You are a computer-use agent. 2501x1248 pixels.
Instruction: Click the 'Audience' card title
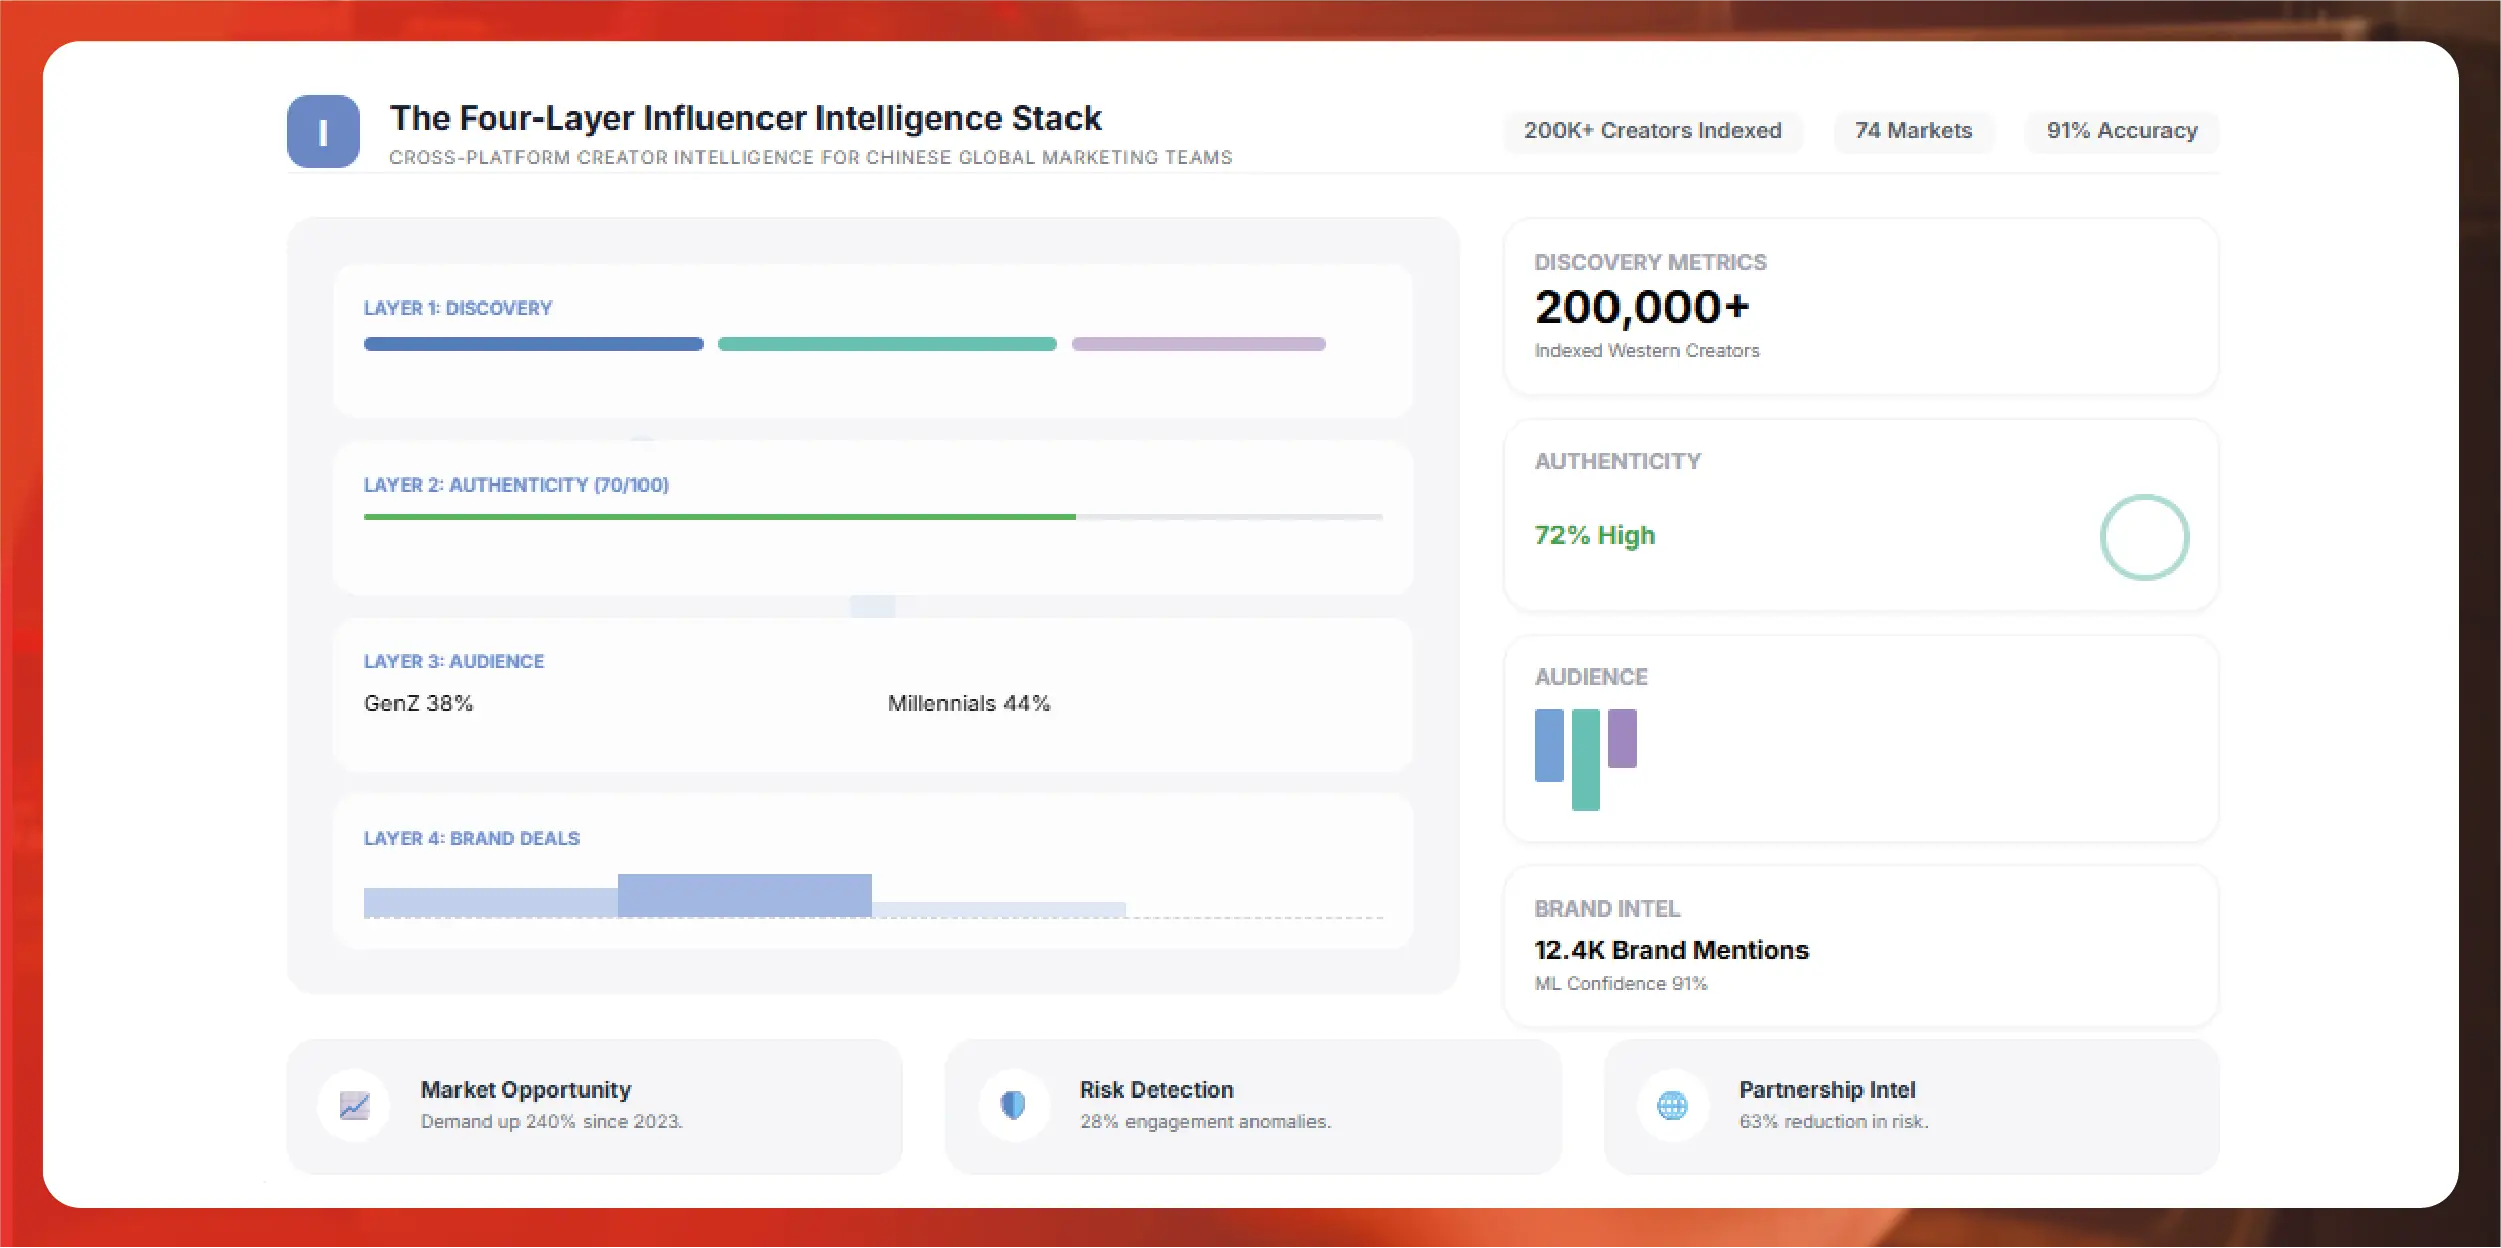click(1591, 677)
